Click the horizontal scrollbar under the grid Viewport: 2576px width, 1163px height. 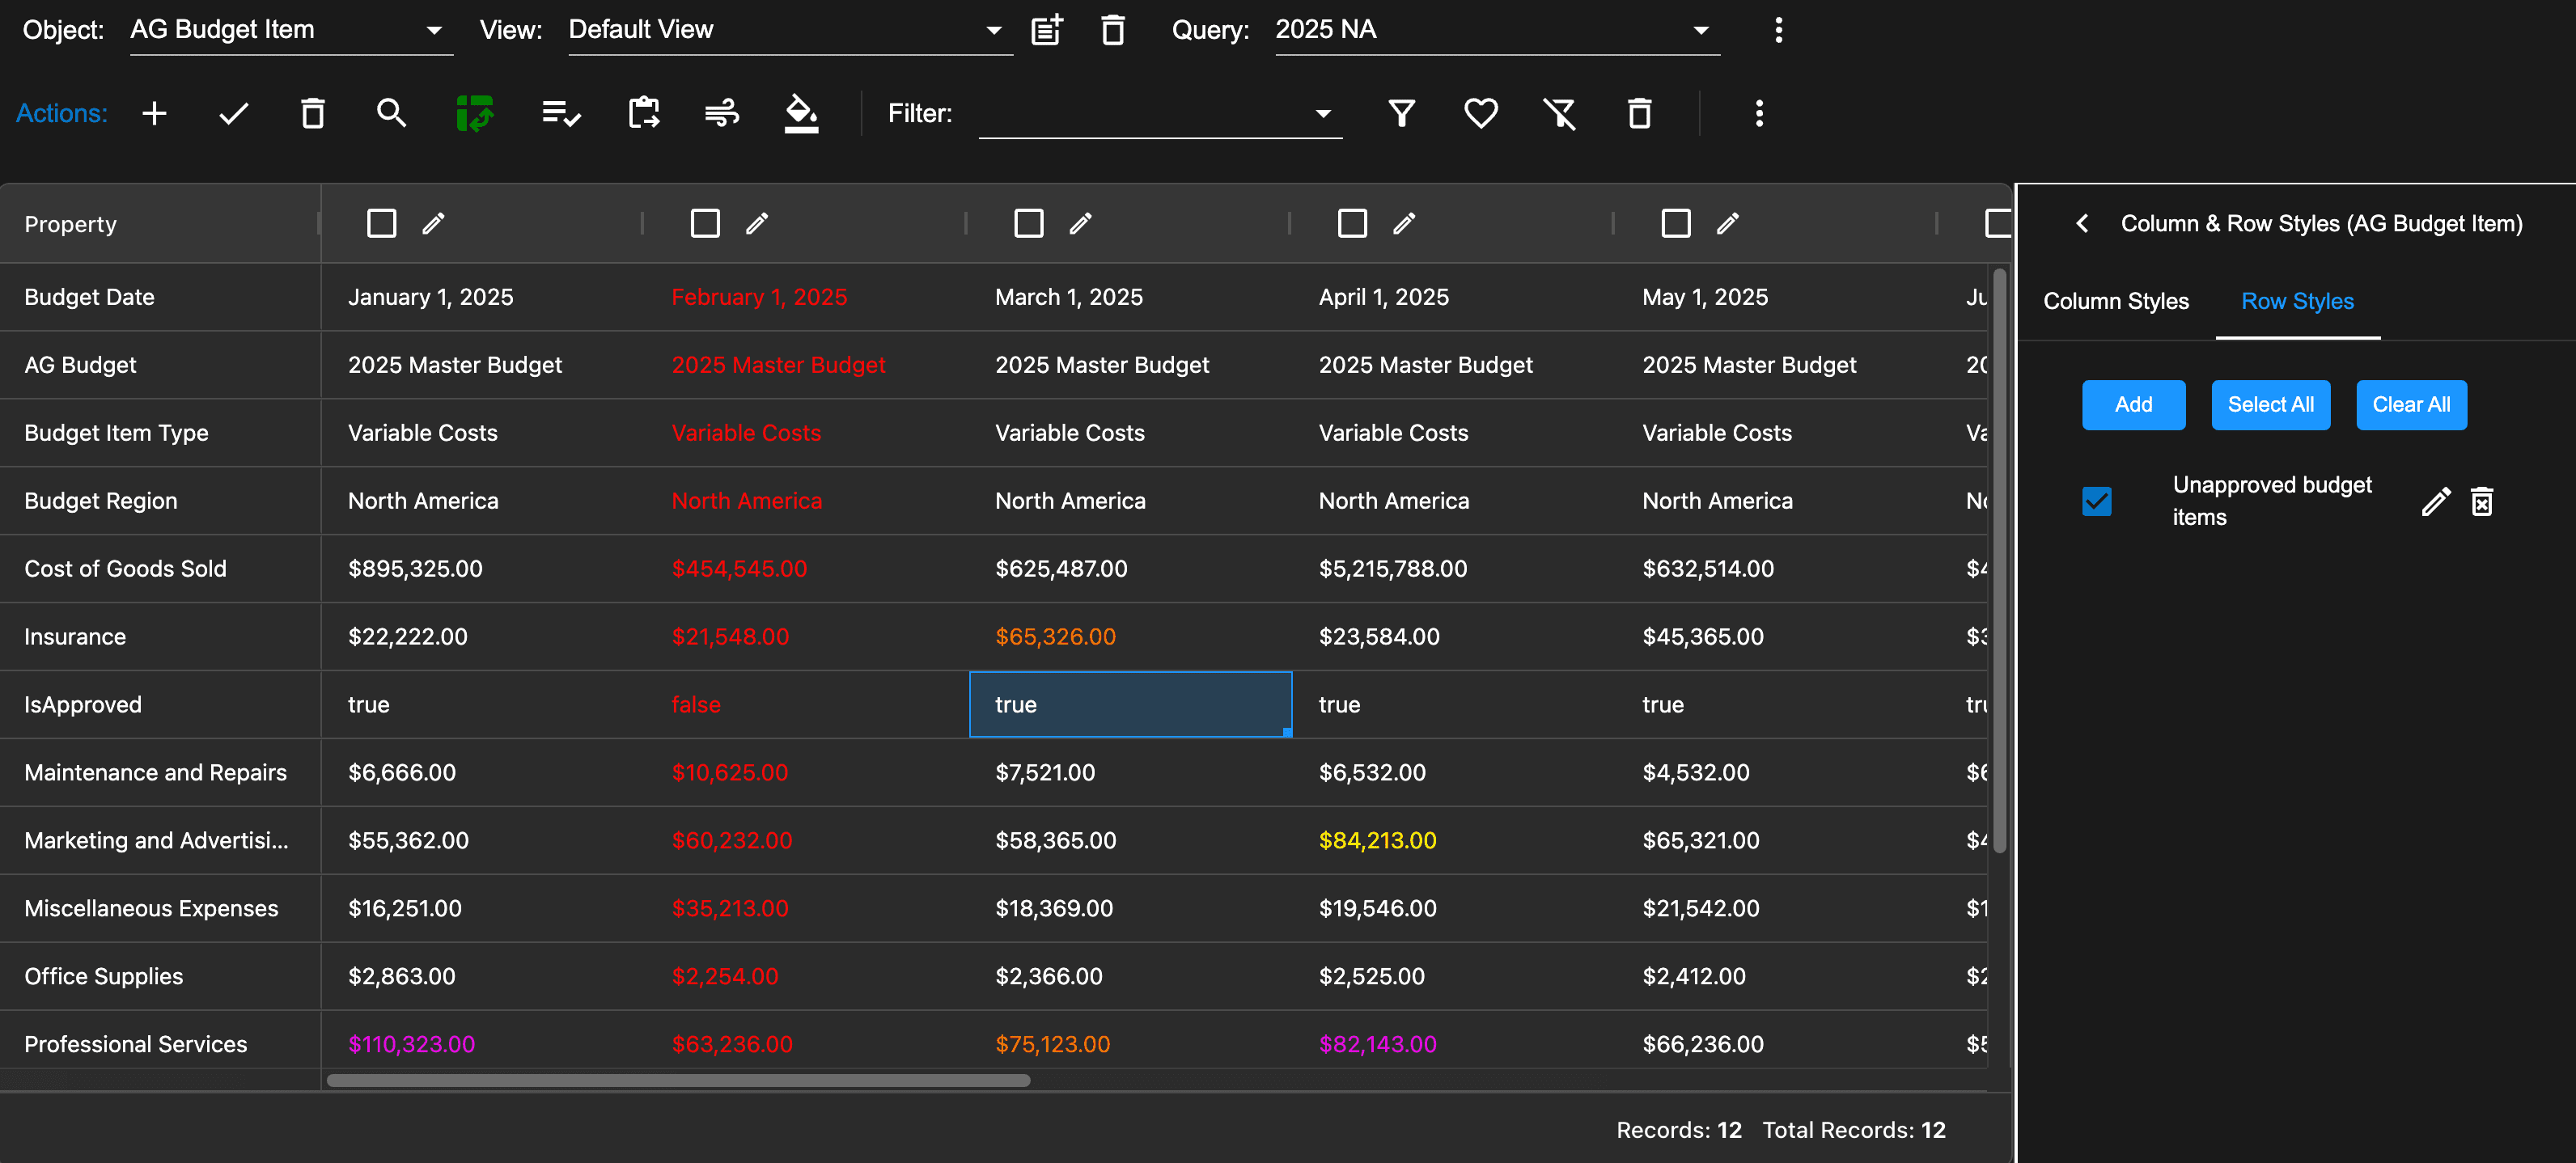678,1080
